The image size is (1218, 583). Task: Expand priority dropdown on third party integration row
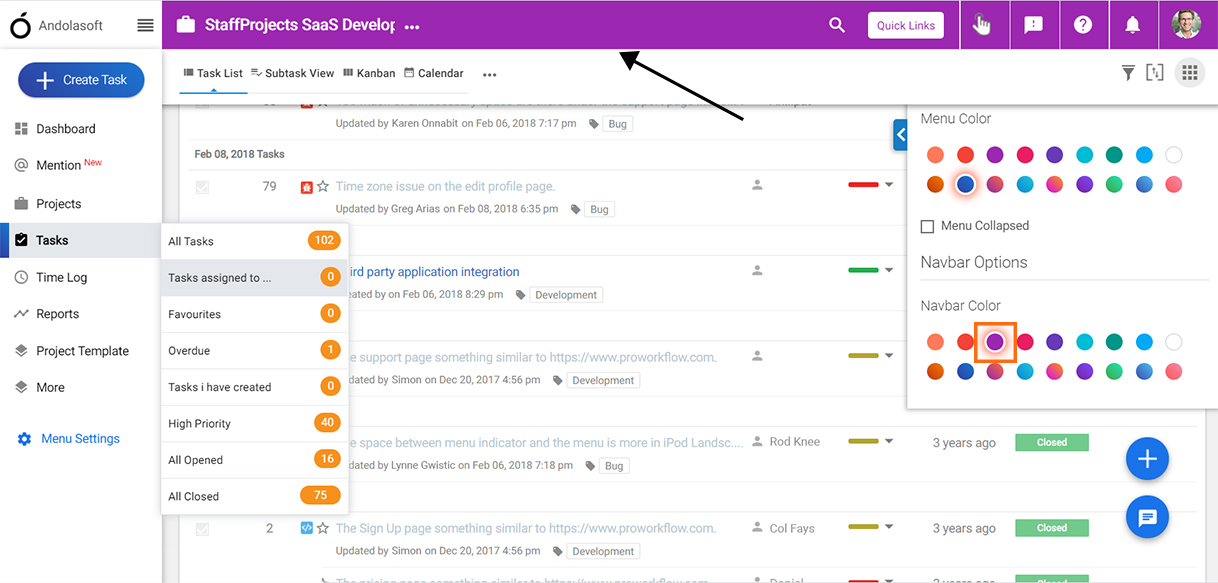click(889, 270)
